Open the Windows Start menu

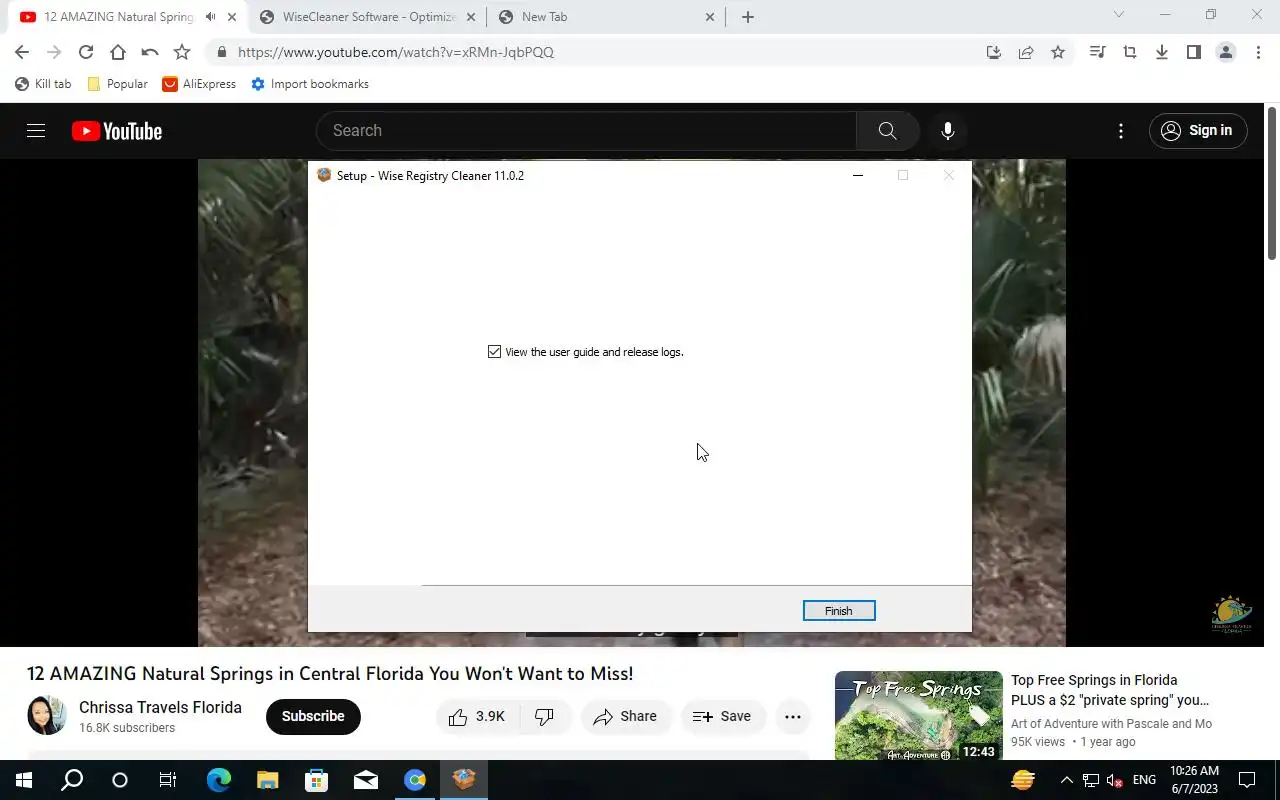click(x=24, y=780)
